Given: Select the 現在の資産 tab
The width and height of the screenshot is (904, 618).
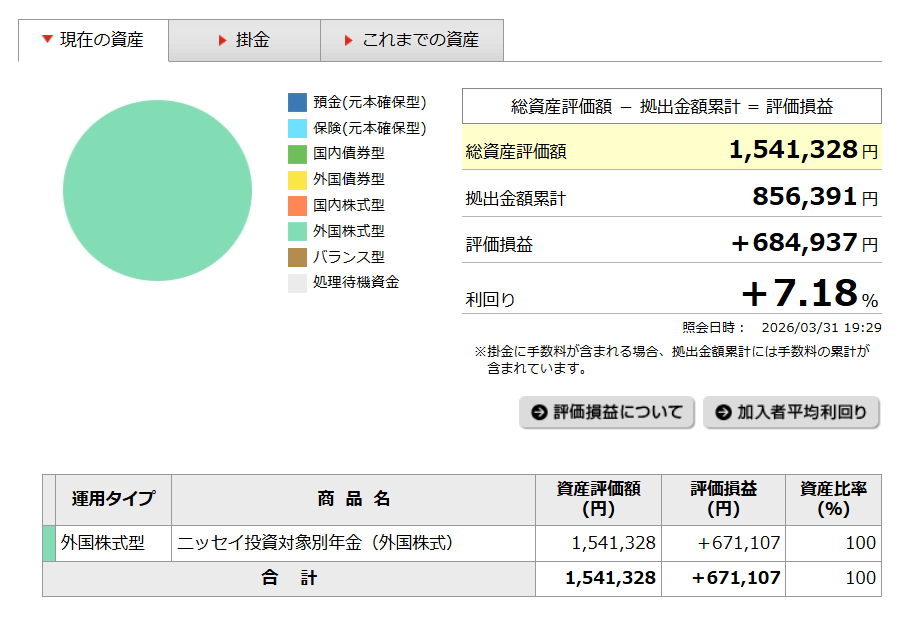Looking at the screenshot, I should [x=93, y=41].
